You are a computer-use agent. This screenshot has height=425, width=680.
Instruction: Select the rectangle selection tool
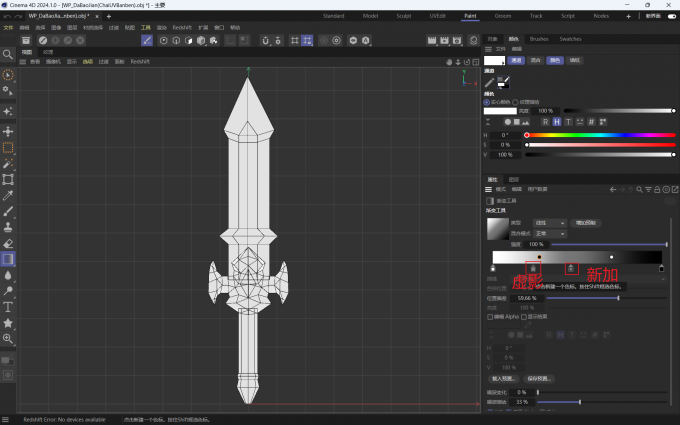click(x=8, y=147)
